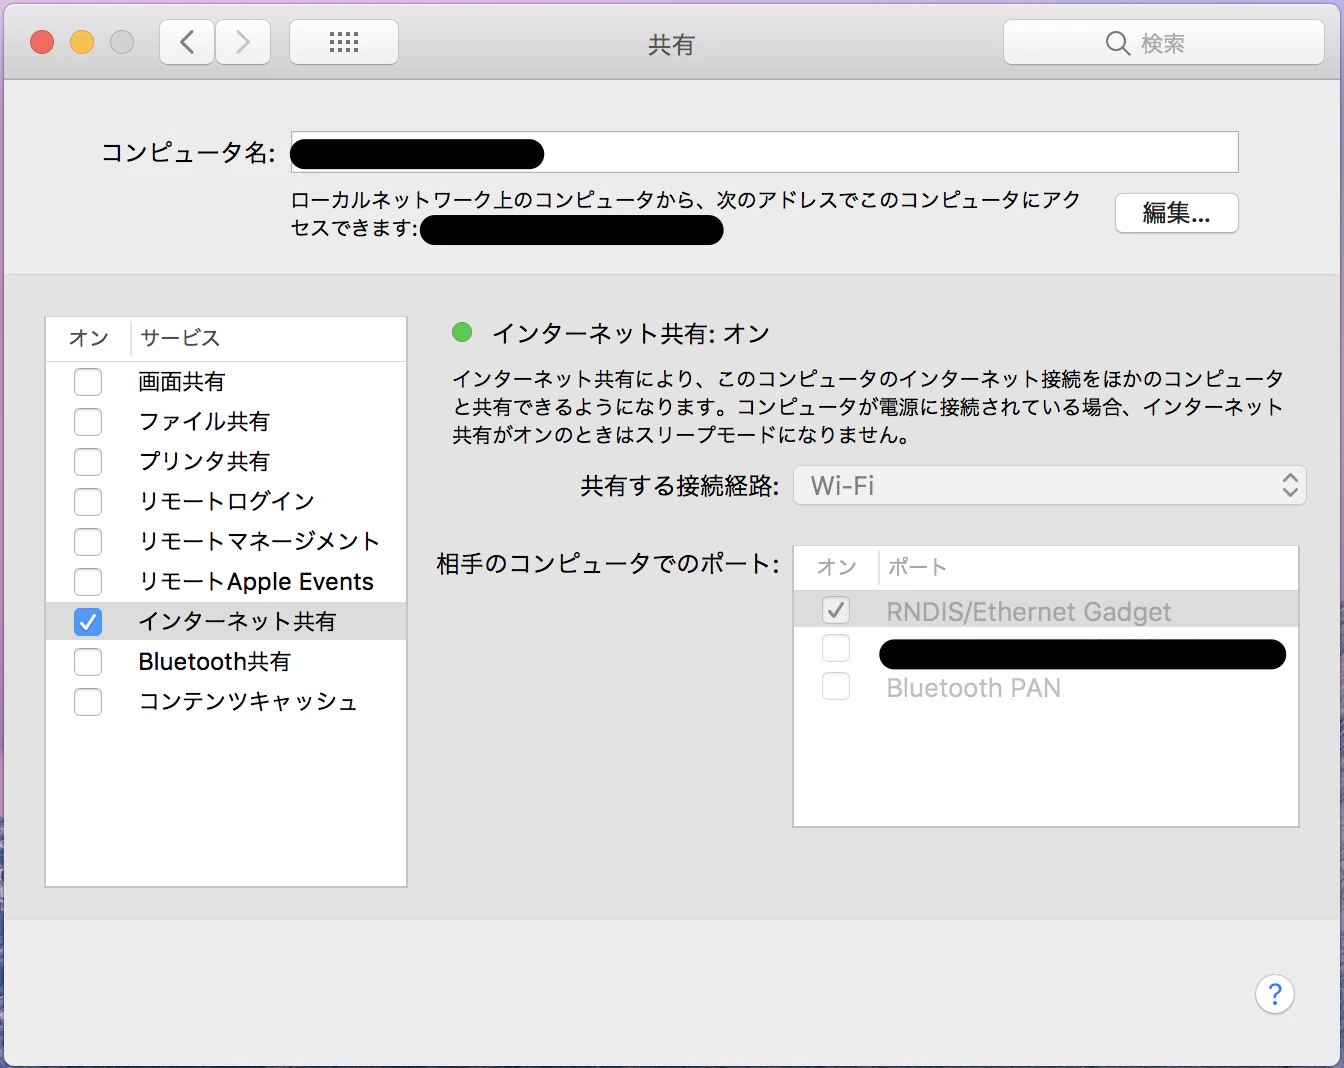
Task: Enable コンテンツキャッシュ checkbox
Action: click(88, 701)
